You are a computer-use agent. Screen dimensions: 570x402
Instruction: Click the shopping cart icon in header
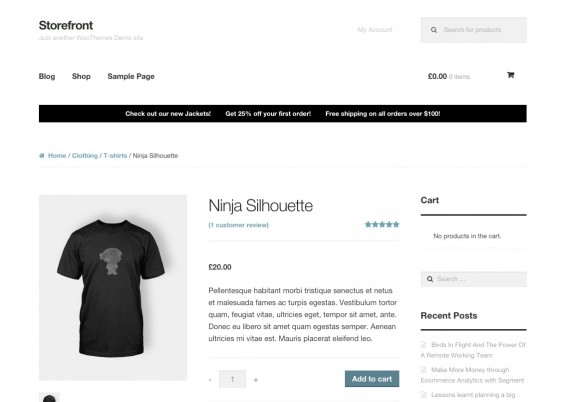pyautogui.click(x=510, y=75)
